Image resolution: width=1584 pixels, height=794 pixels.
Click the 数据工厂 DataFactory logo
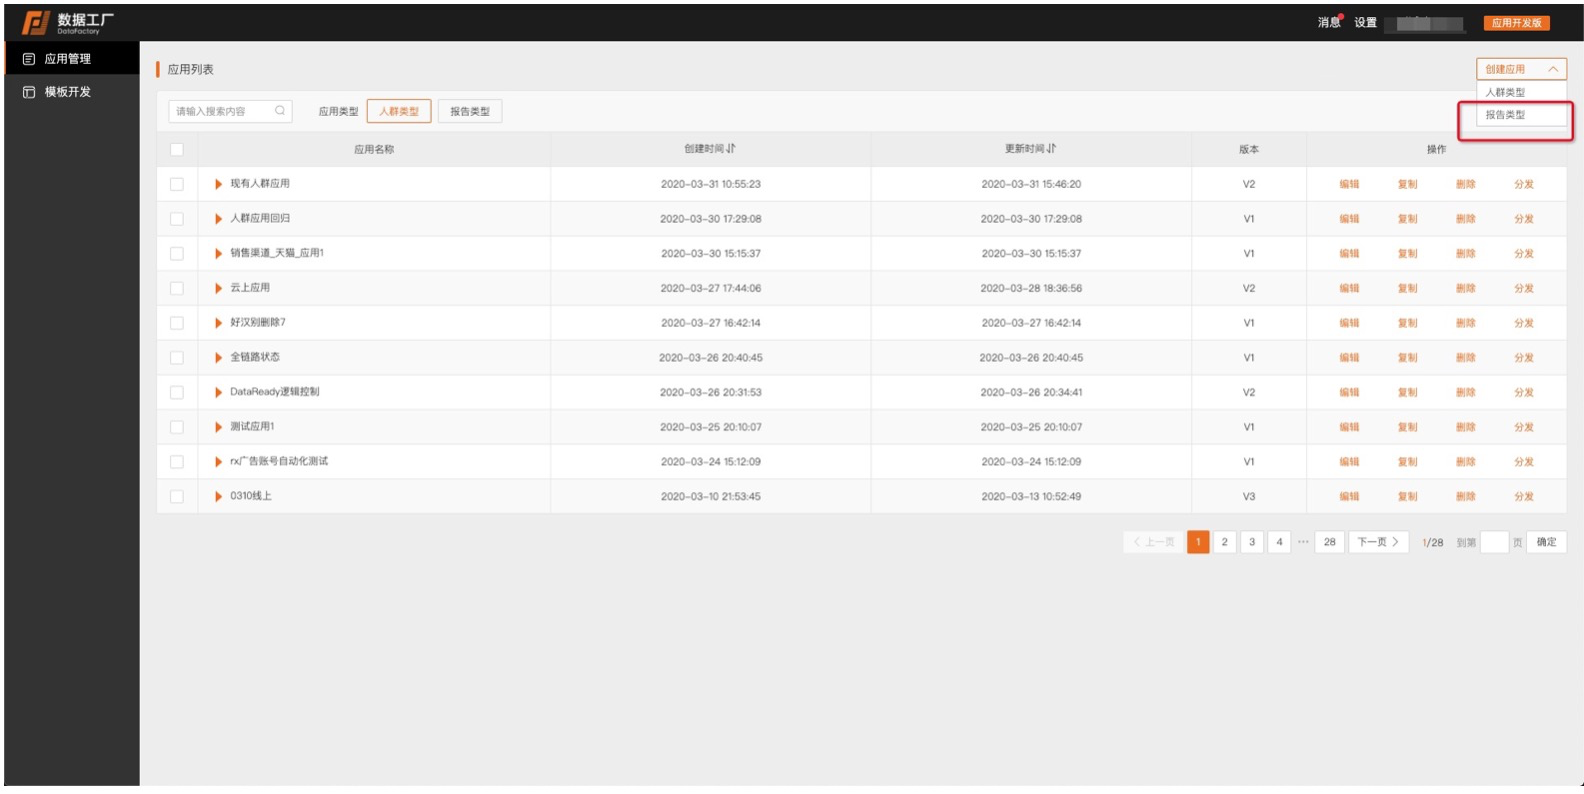[68, 22]
